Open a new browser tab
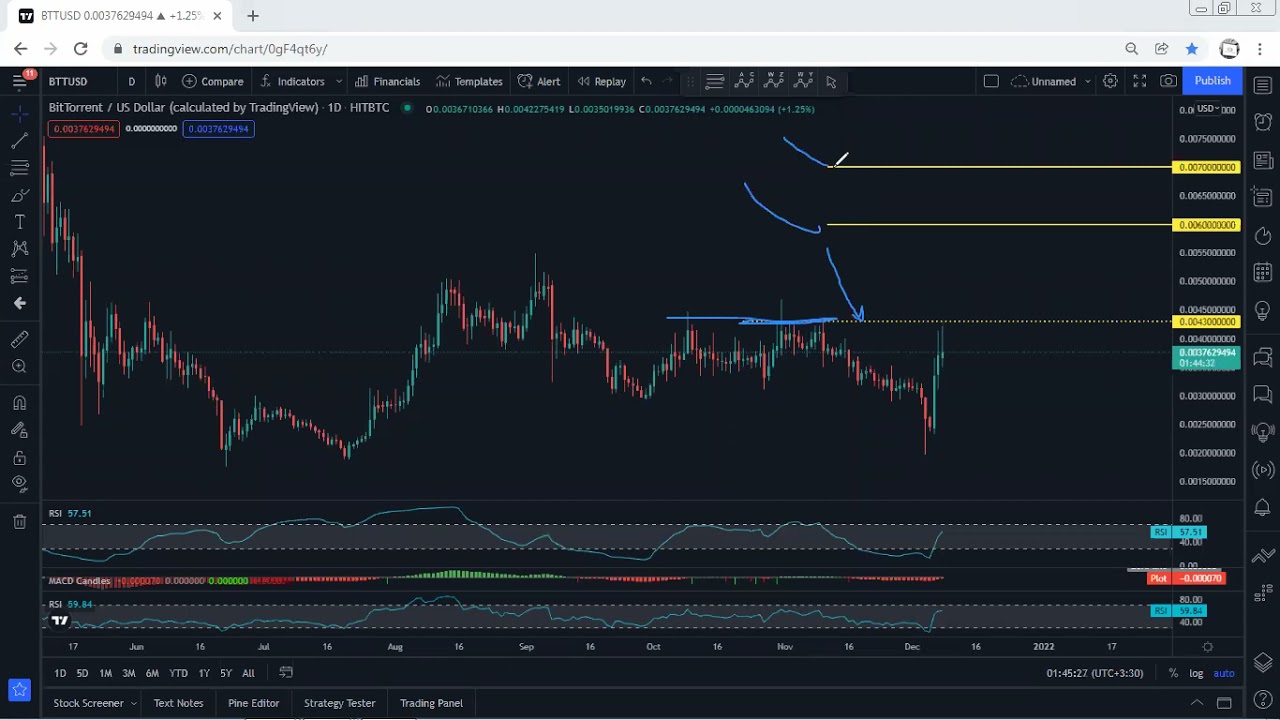The height and width of the screenshot is (720, 1280). pyautogui.click(x=253, y=16)
